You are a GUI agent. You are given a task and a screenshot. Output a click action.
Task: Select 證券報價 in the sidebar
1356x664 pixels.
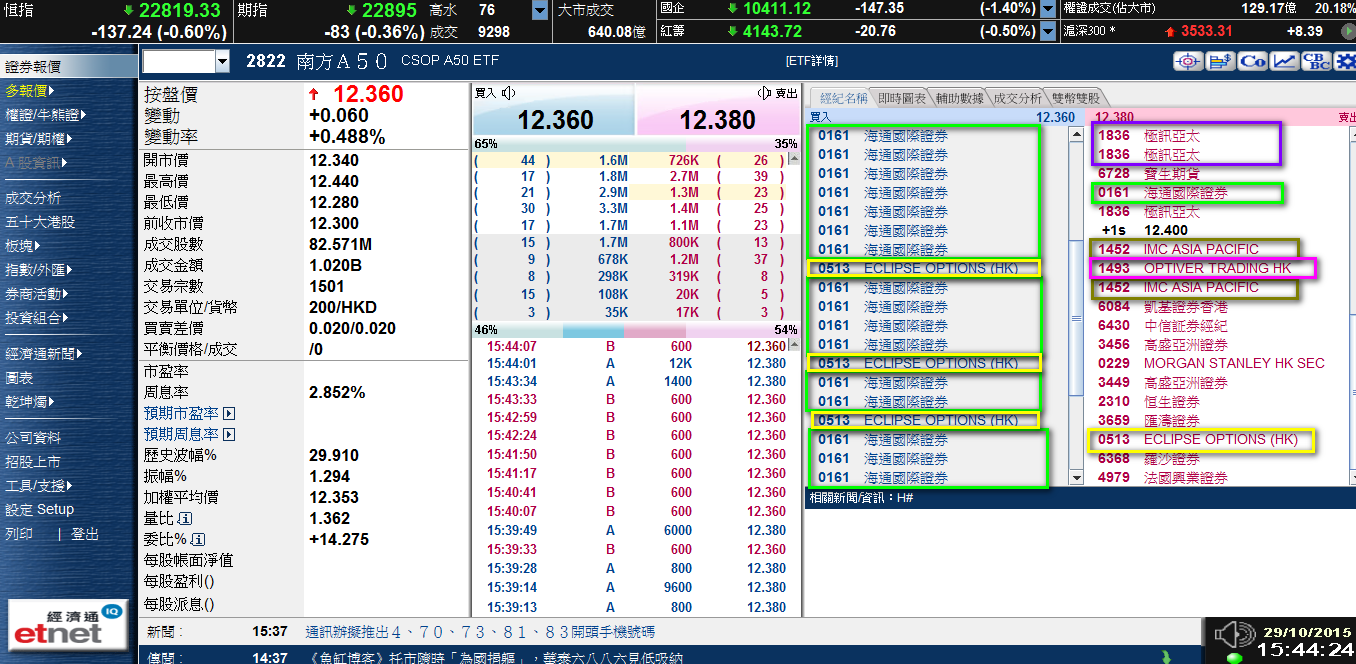(69, 67)
